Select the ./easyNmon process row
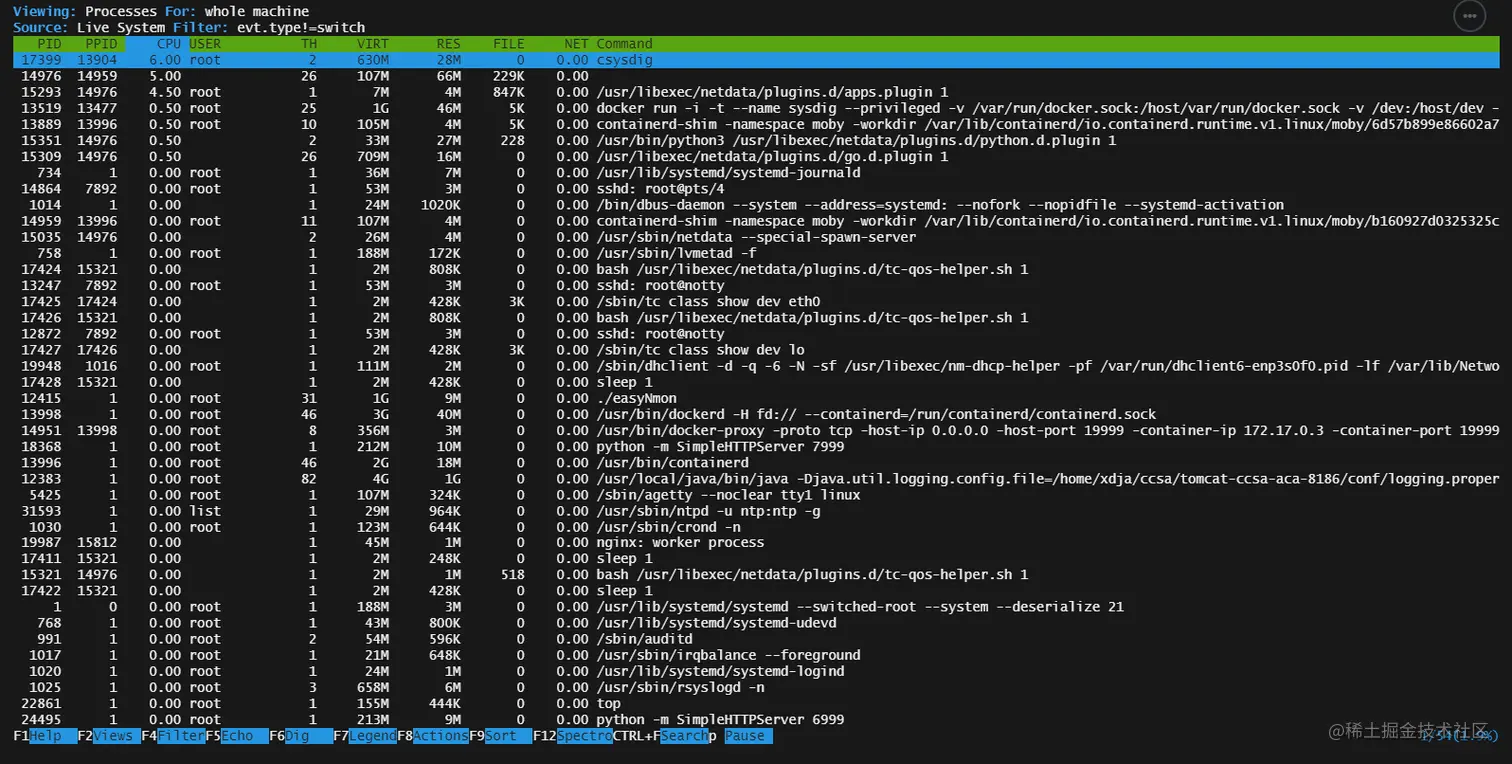The height and width of the screenshot is (764, 1512). (756, 398)
